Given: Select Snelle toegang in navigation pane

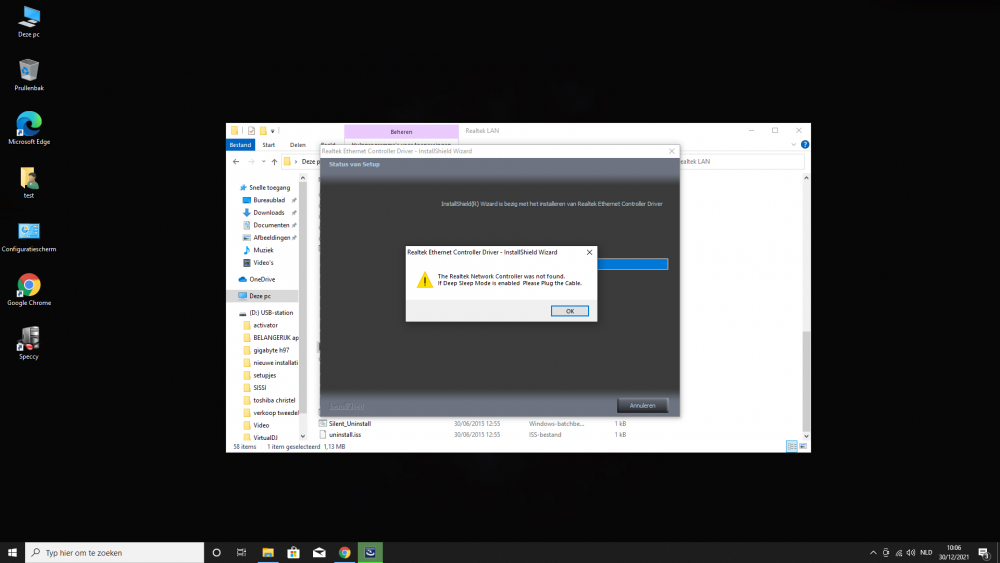Looking at the screenshot, I should point(269,187).
